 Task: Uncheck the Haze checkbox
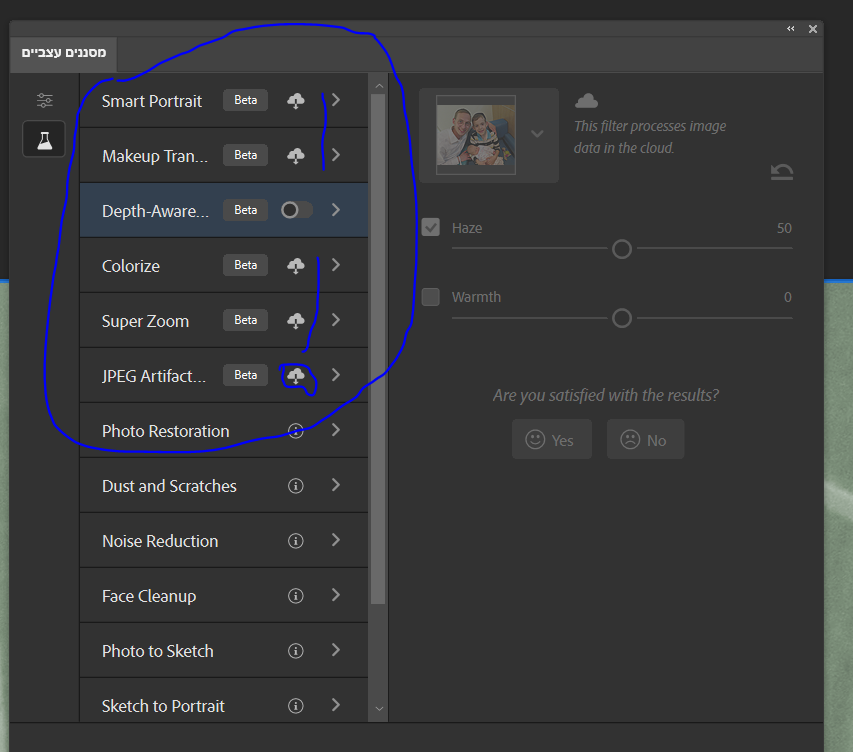pyautogui.click(x=431, y=227)
